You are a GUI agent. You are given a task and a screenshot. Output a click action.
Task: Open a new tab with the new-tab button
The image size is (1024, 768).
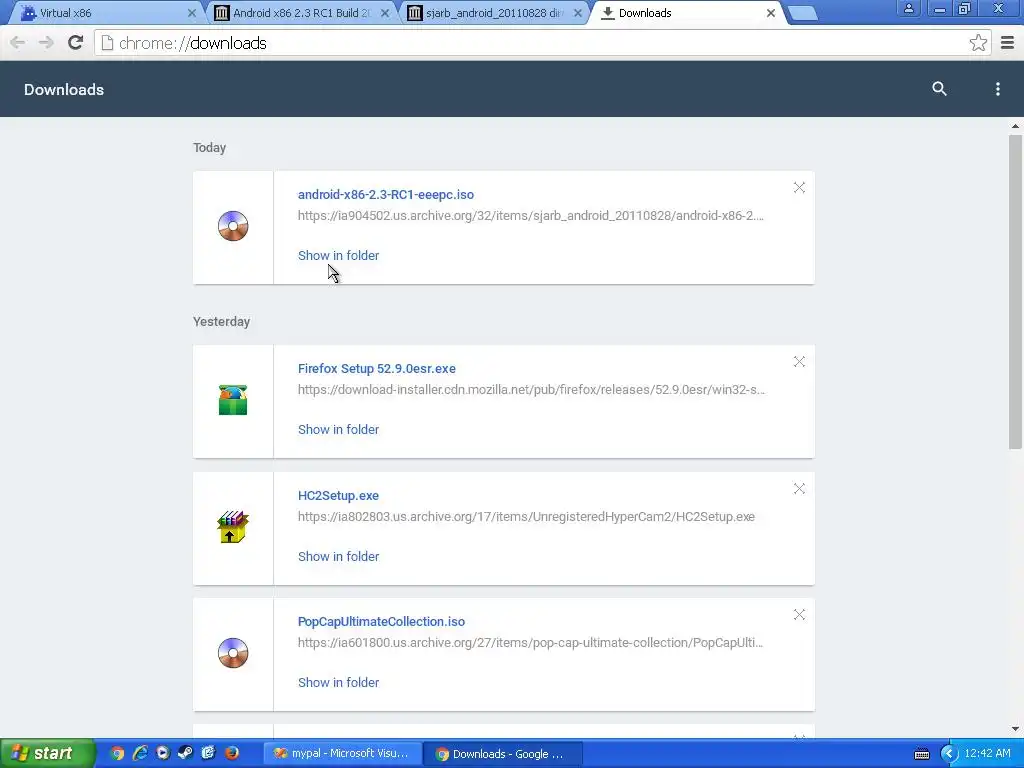click(803, 13)
